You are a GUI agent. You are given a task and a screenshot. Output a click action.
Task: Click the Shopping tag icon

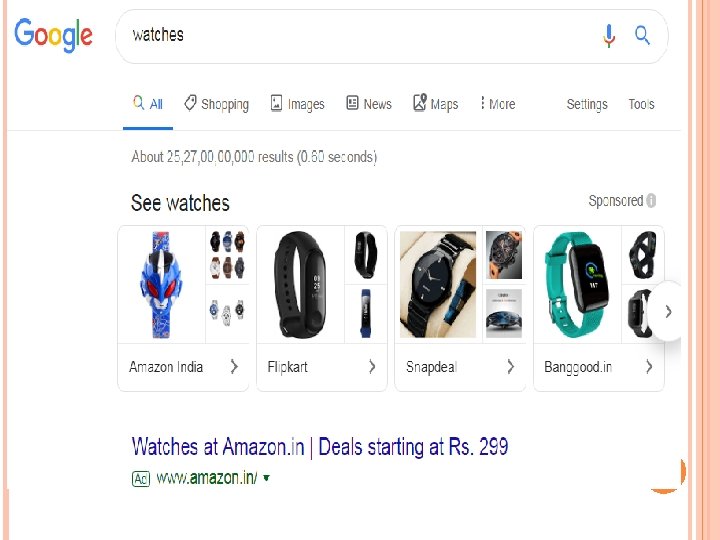(x=190, y=103)
